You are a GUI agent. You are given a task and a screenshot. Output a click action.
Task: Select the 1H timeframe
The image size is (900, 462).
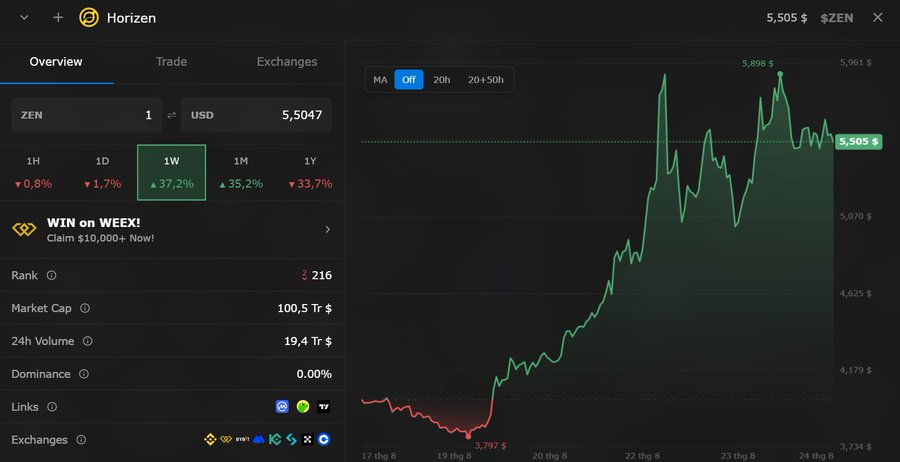pyautogui.click(x=33, y=172)
